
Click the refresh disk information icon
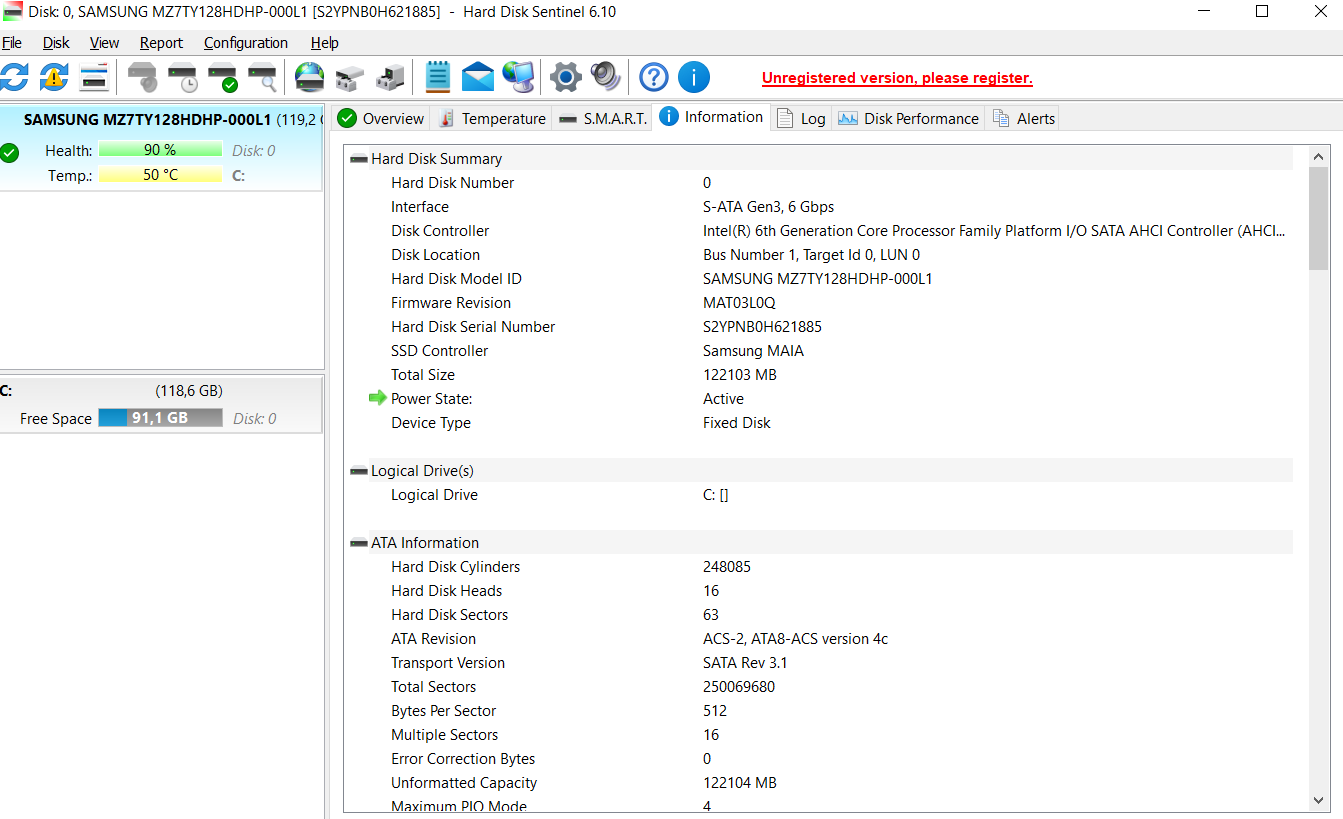(x=14, y=77)
